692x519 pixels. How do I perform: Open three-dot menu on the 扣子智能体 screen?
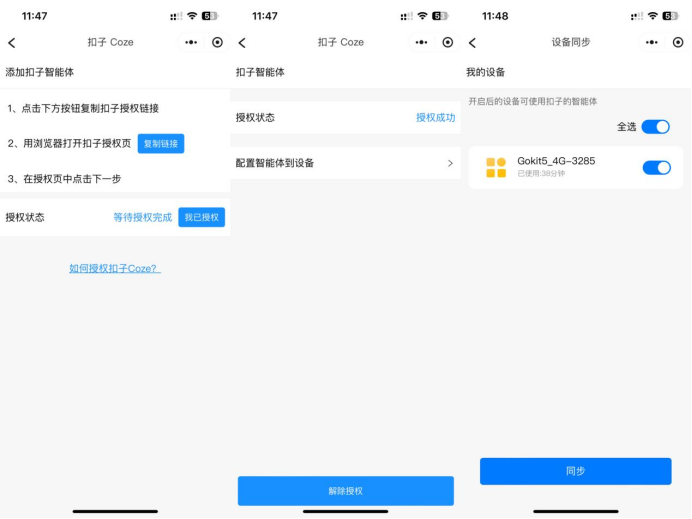pyautogui.click(x=421, y=42)
